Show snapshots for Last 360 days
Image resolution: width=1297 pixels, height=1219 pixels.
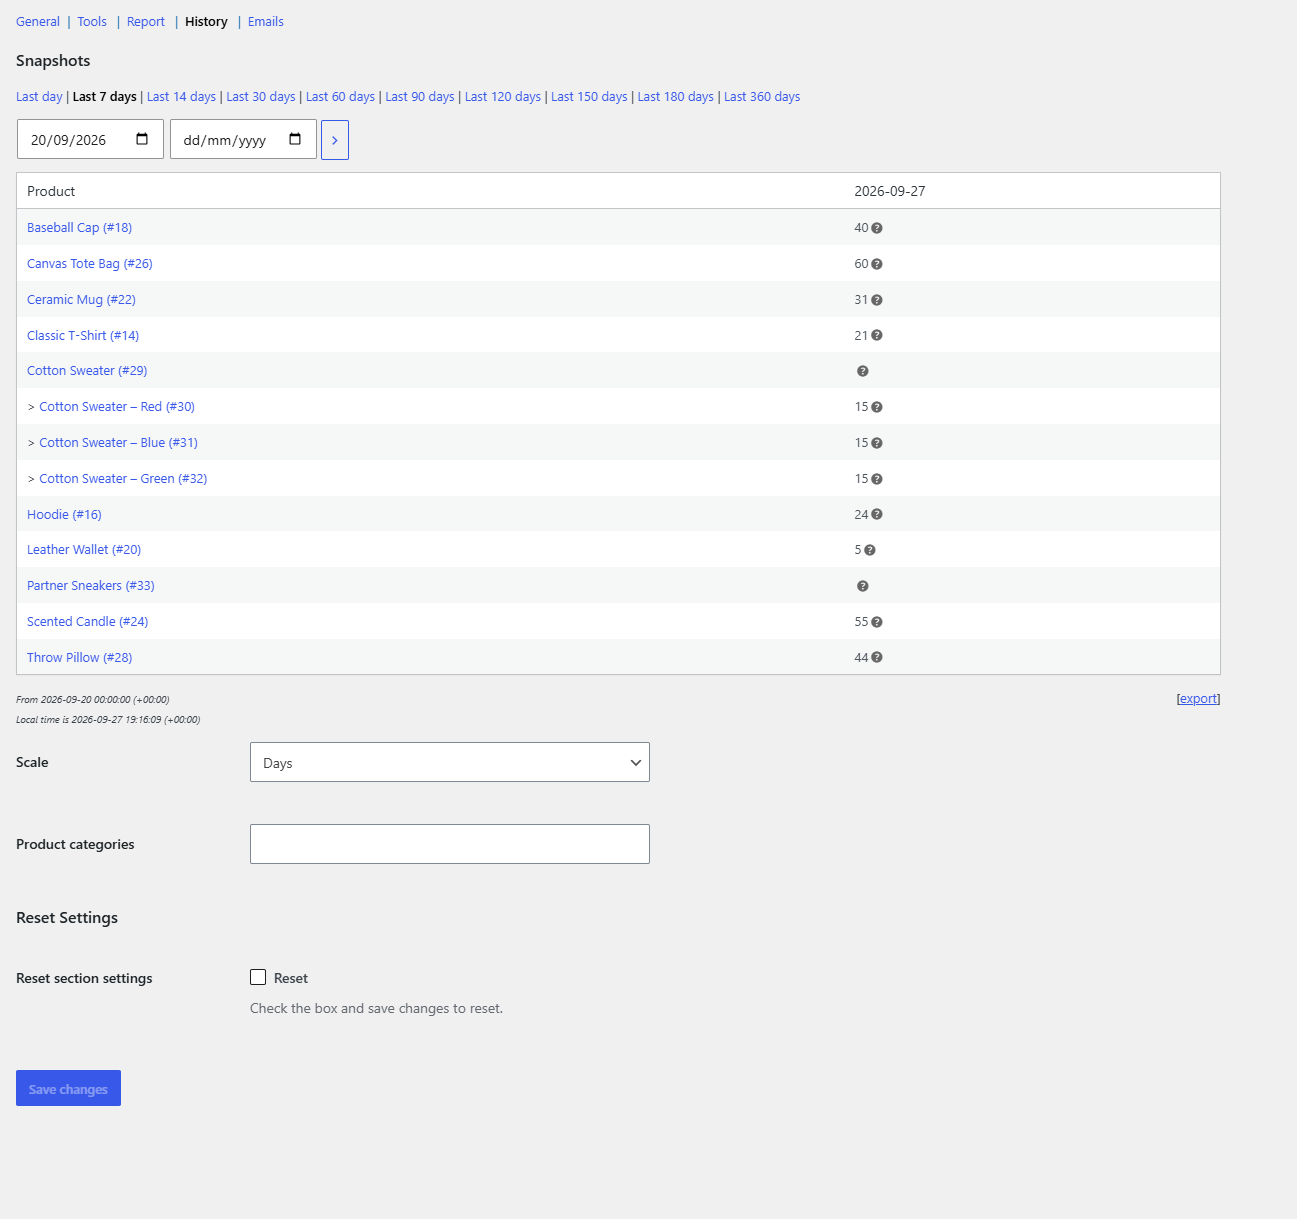pyautogui.click(x=762, y=97)
